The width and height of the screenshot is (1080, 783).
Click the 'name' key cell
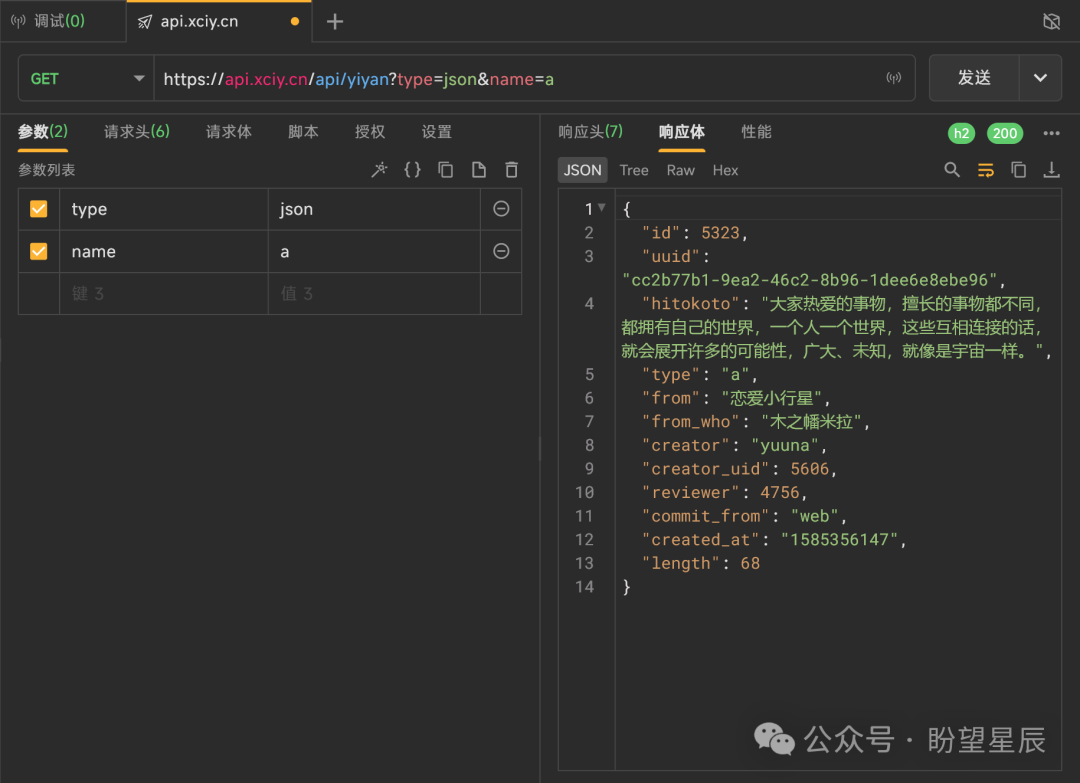(x=164, y=251)
